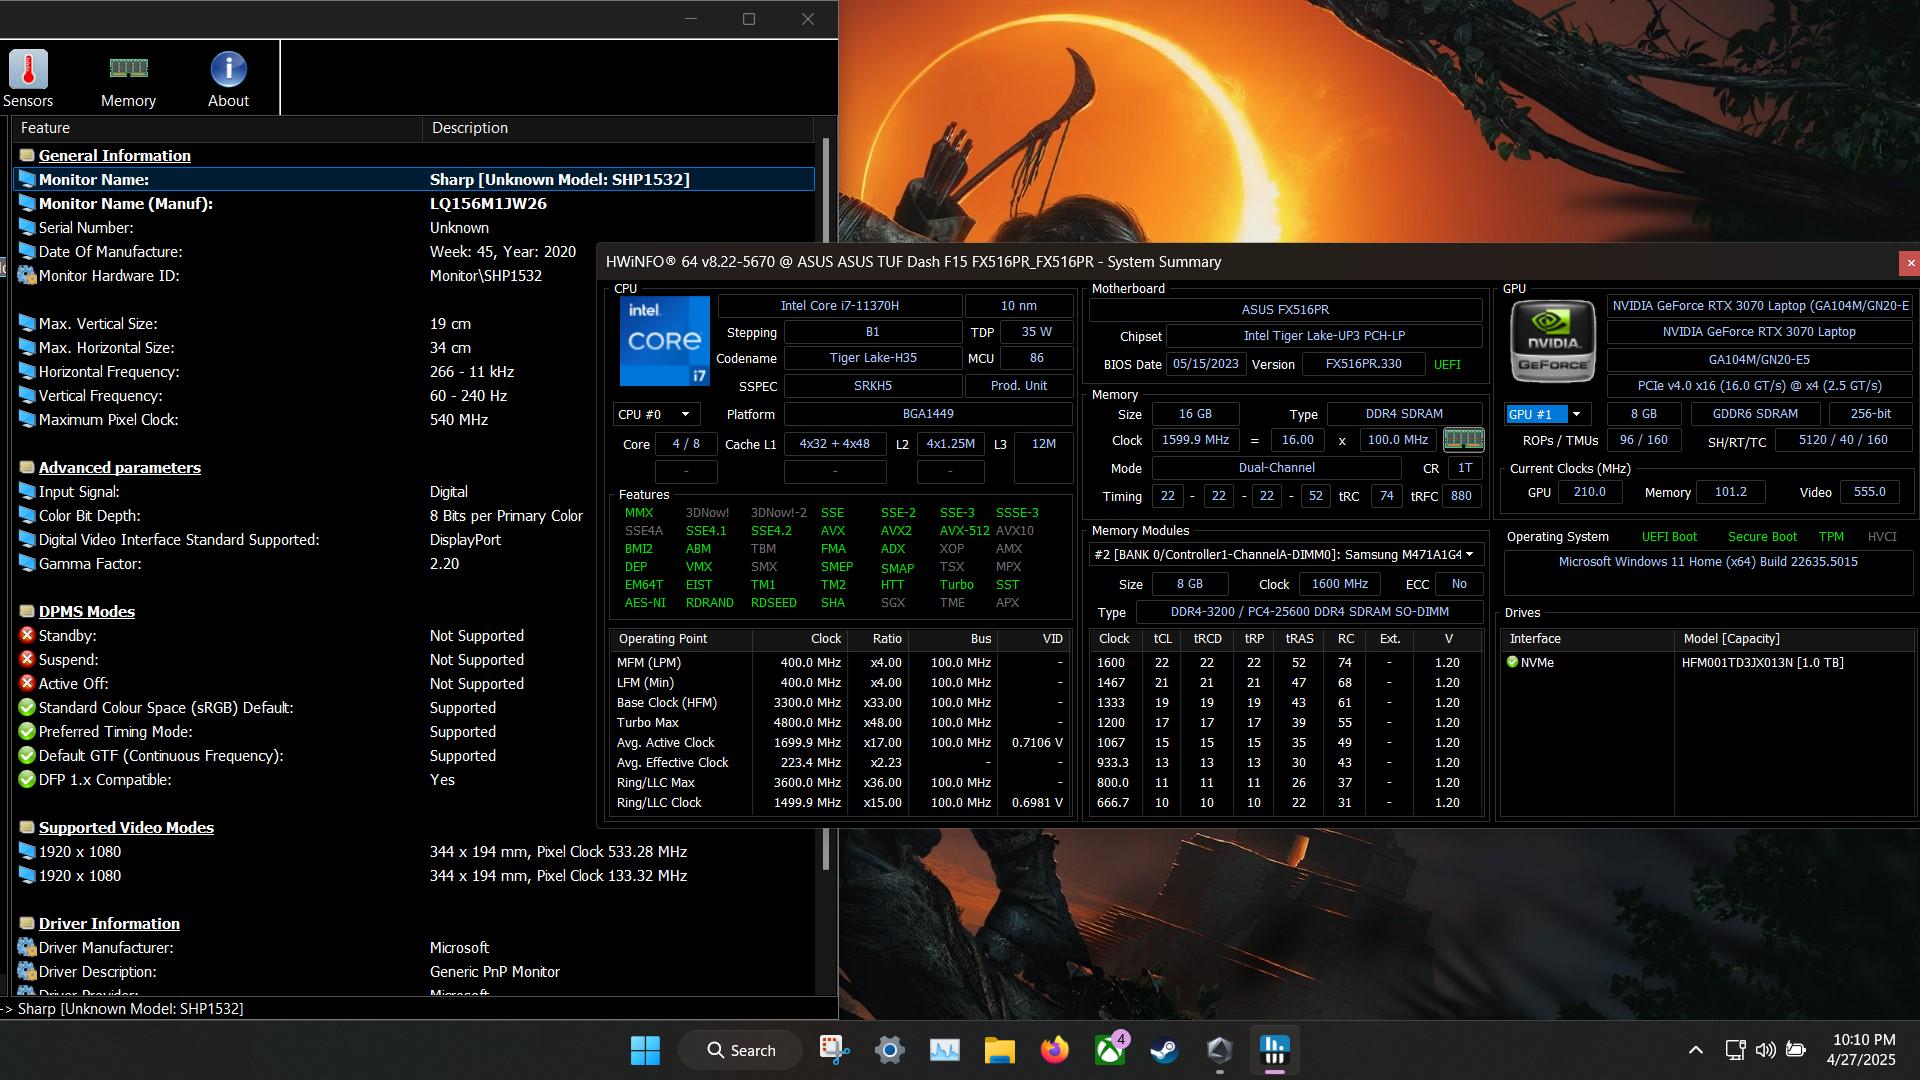
Task: Click the Feature column header
Action: 216,128
